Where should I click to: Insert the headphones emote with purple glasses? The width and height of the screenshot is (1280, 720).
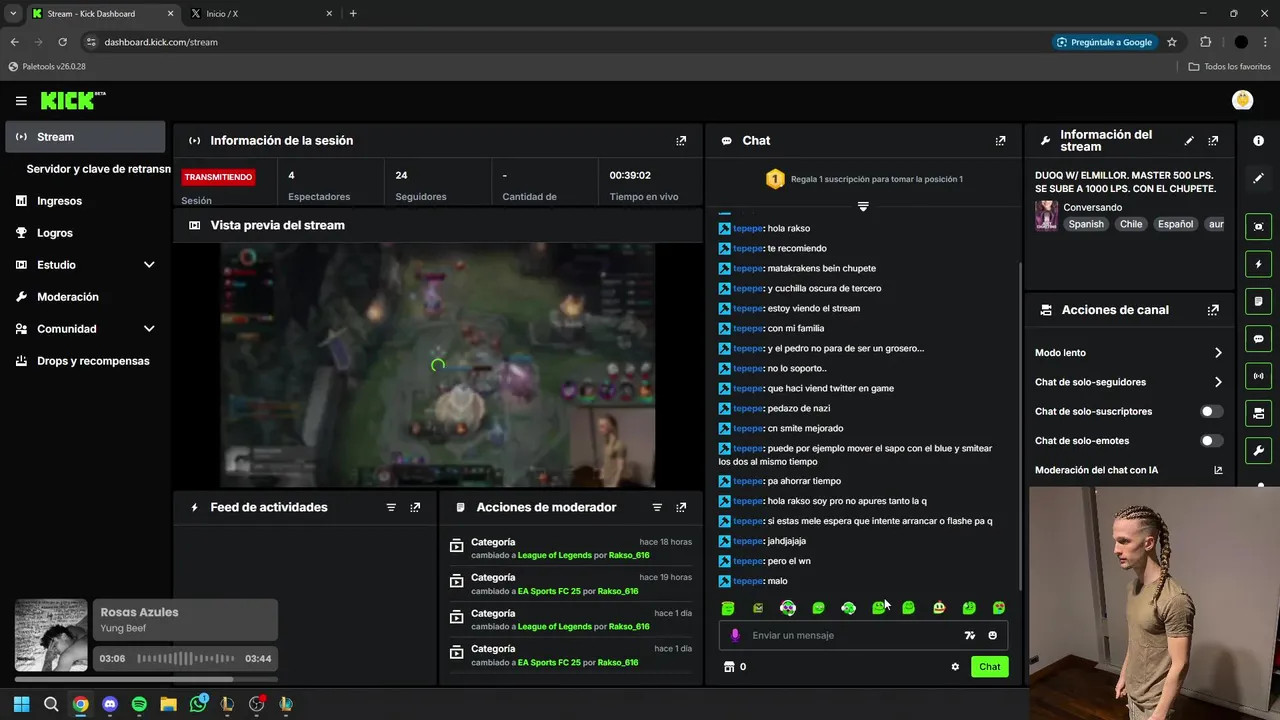(x=788, y=608)
